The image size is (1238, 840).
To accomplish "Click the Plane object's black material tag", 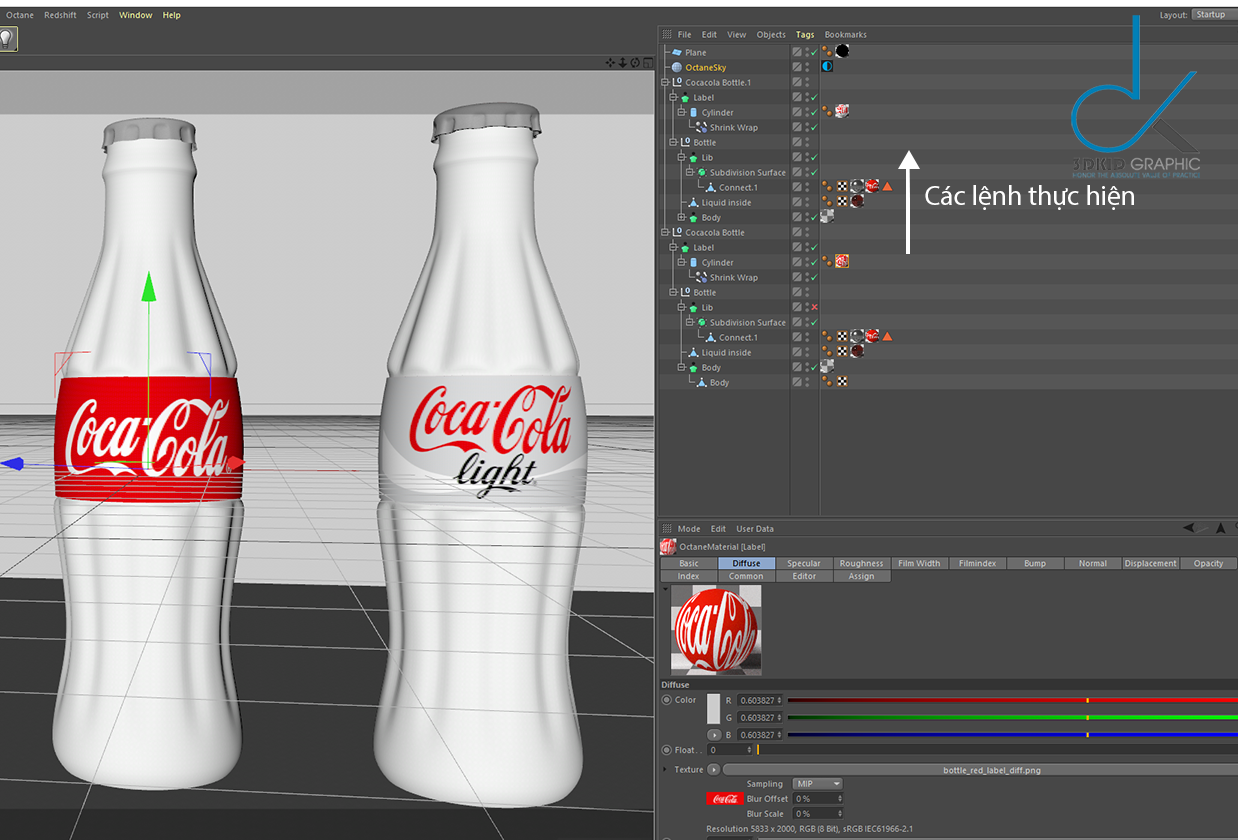I will coord(842,51).
